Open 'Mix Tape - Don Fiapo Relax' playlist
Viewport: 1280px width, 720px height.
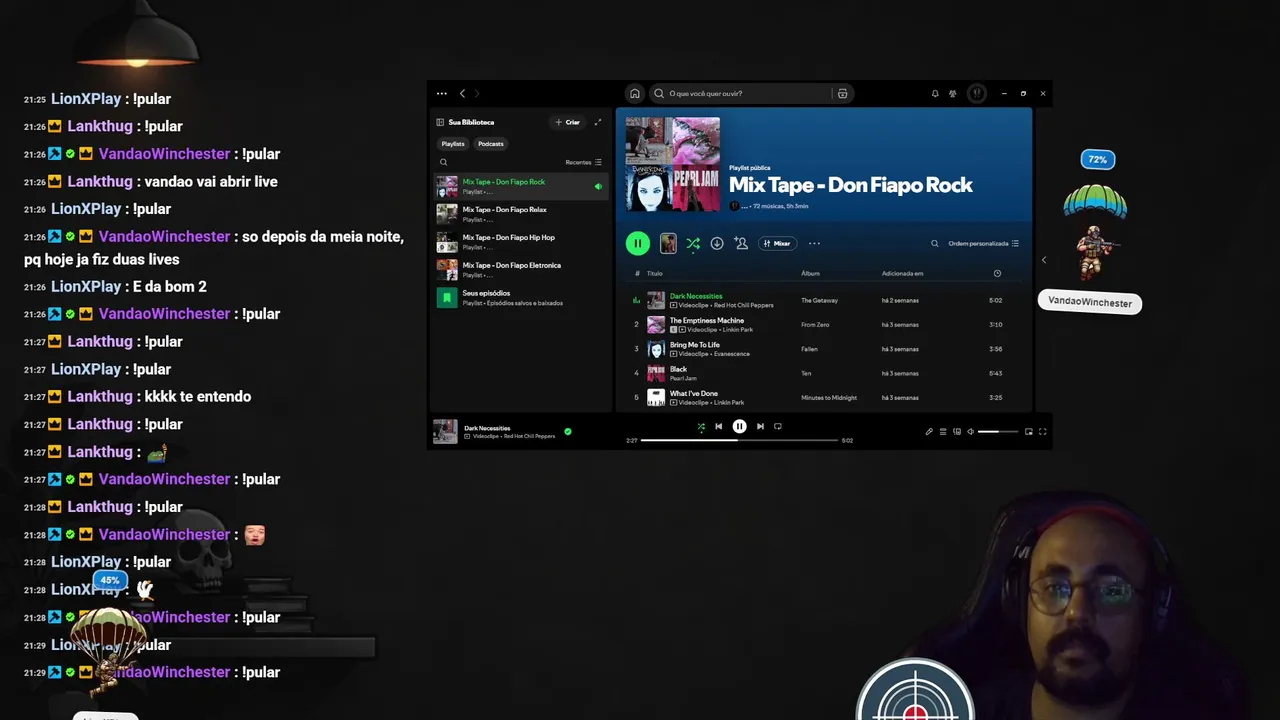(521, 214)
